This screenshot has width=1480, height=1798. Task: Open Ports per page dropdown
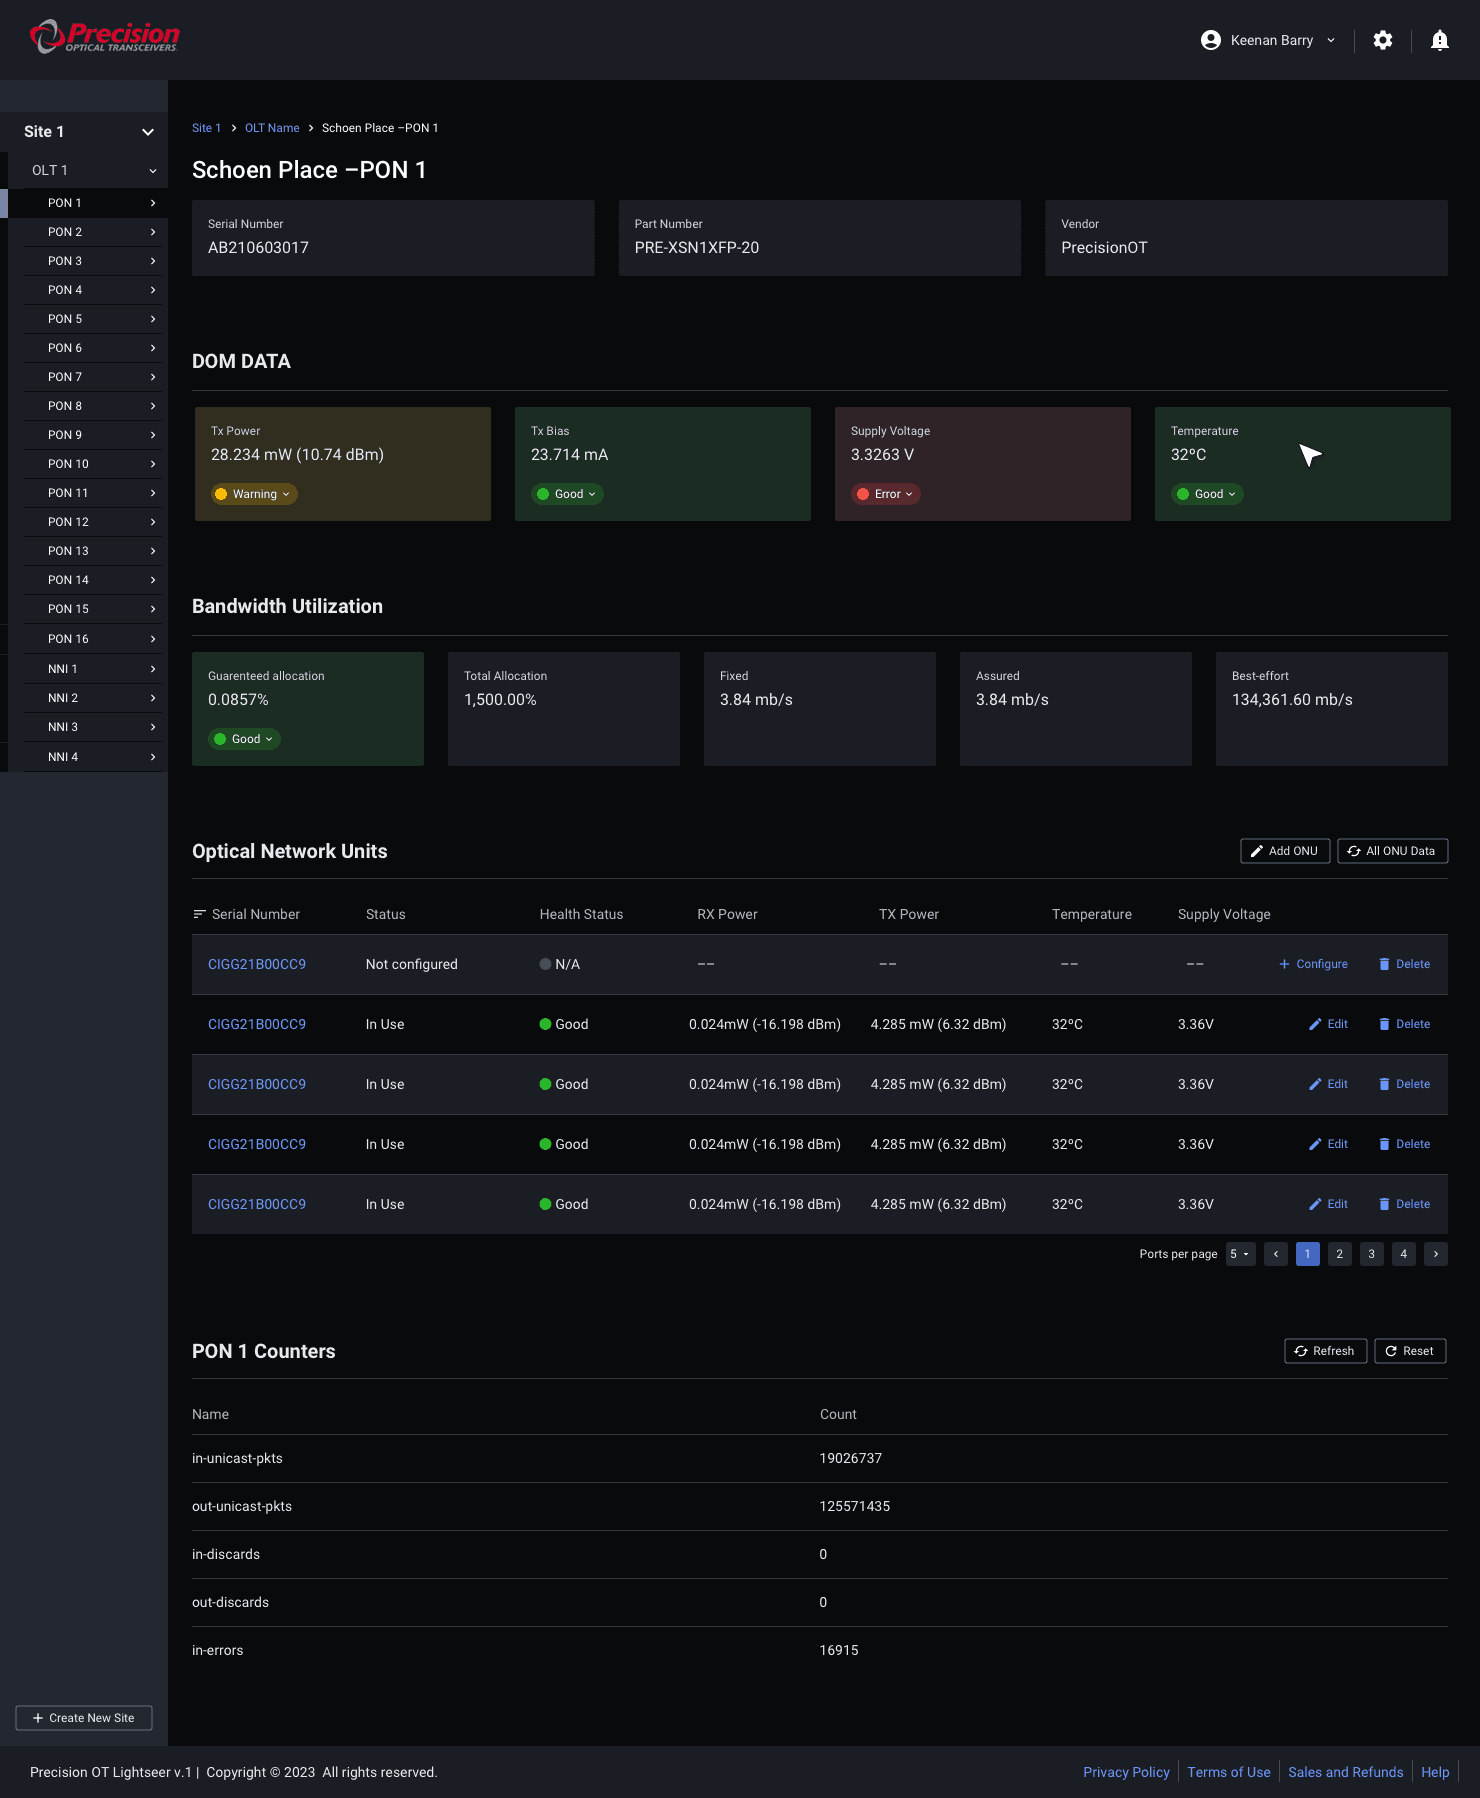[x=1240, y=1254]
